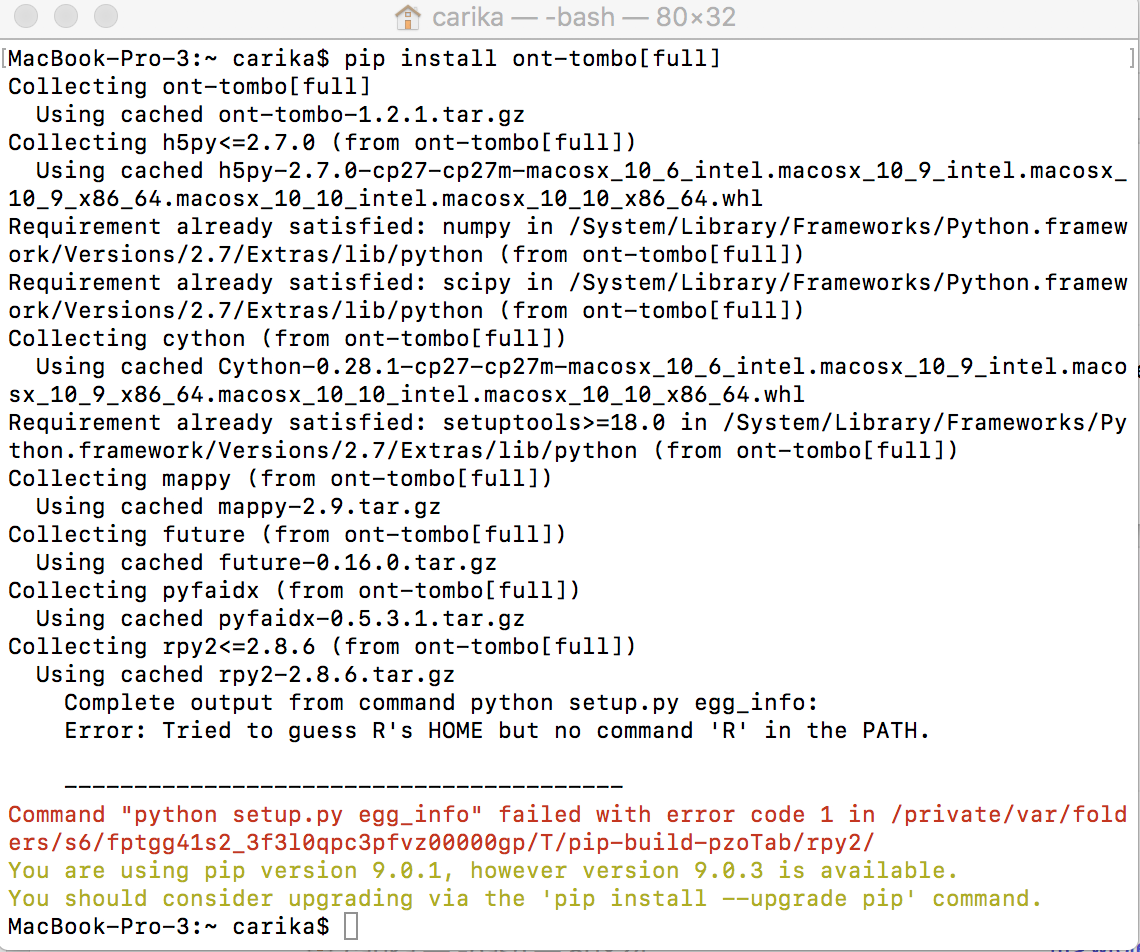Click the scrollback marker on the right edge
The image size is (1140, 952).
click(x=1133, y=60)
